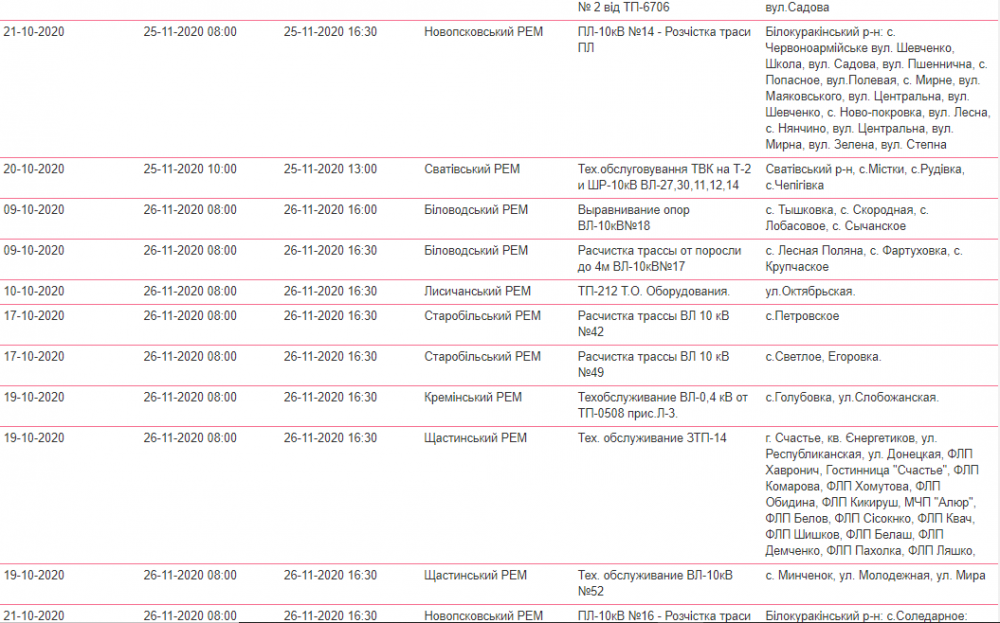
Task: Click 'Техобслуживание ВЛ-0,4 кВ от ТП-0508' cell
Action: pyautogui.click(x=663, y=405)
